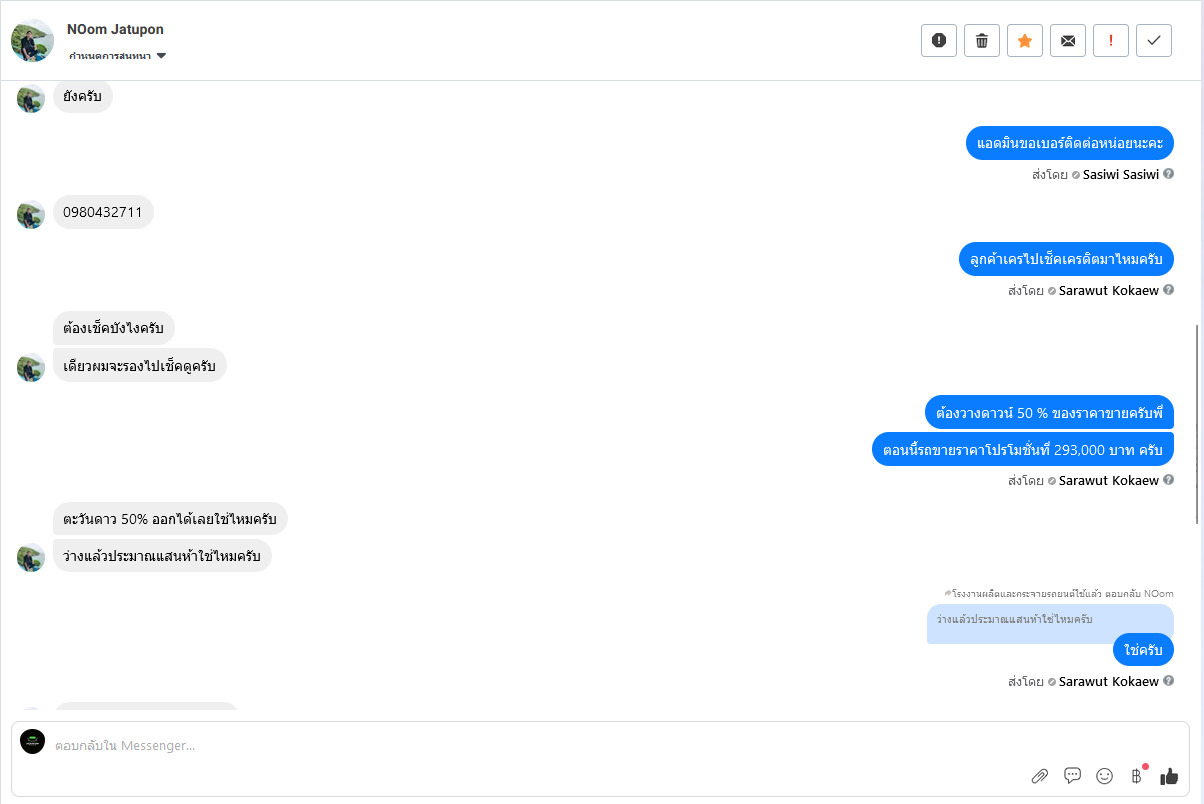This screenshot has height=804, width=1204.
Task: Flag conversation with red exclamation icon
Action: pos(1111,41)
